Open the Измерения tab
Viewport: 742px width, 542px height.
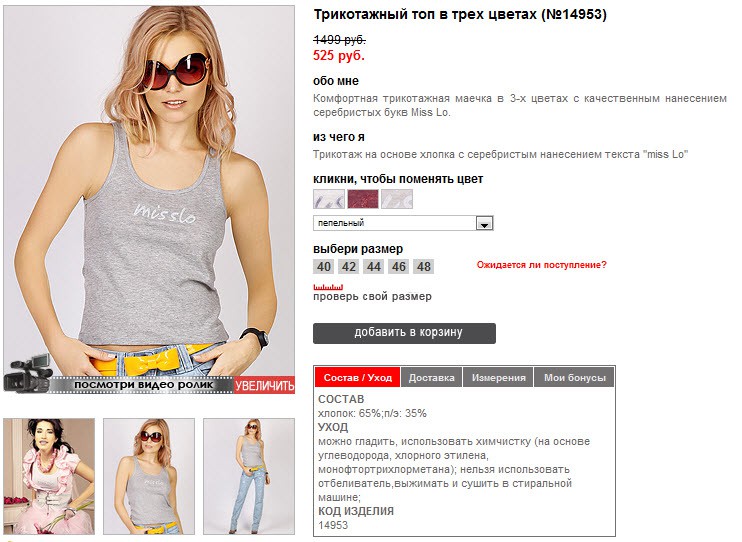(498, 377)
